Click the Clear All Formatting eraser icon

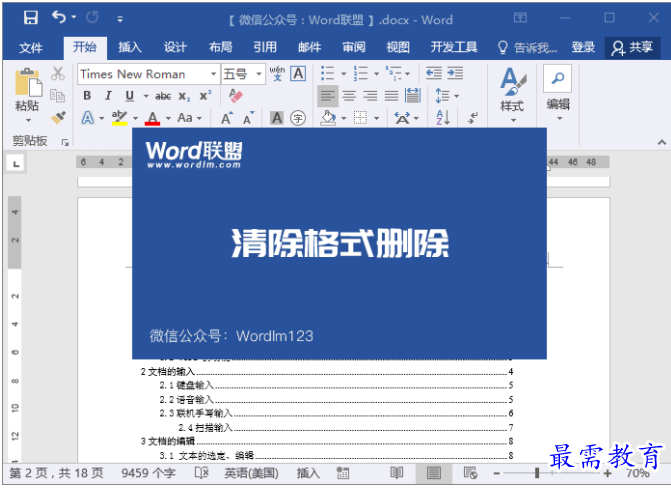[235, 95]
